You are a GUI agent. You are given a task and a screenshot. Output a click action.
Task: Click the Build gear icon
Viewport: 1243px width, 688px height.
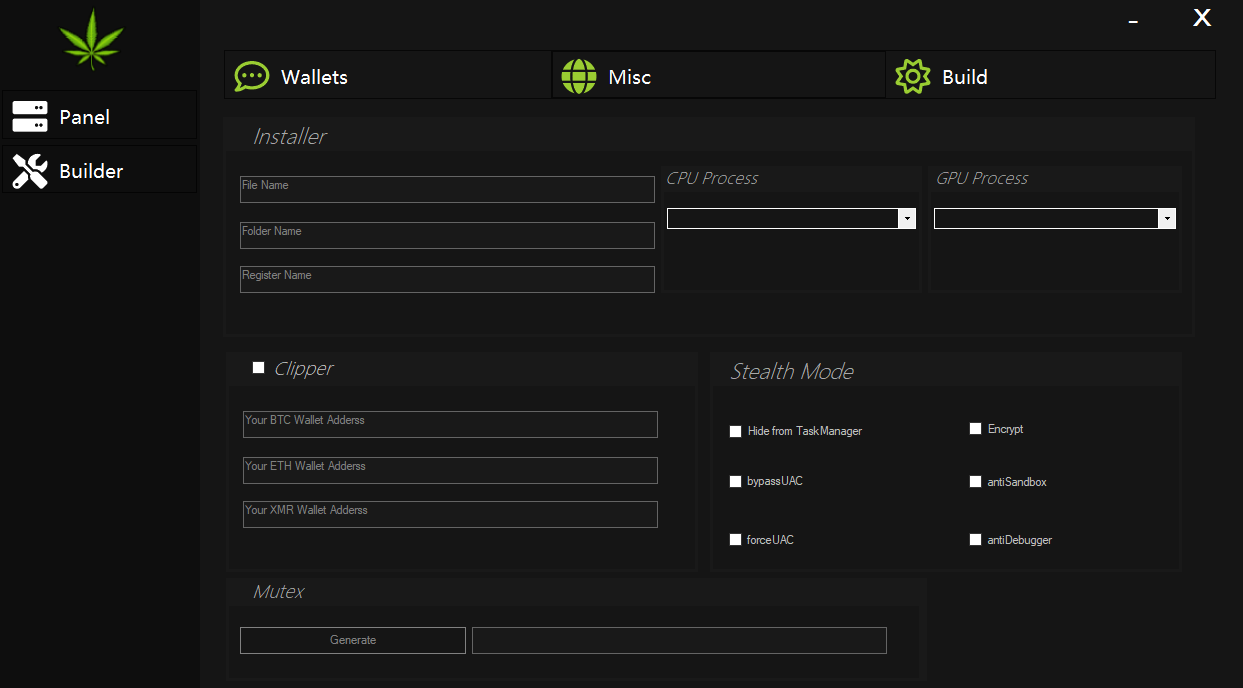tap(912, 77)
